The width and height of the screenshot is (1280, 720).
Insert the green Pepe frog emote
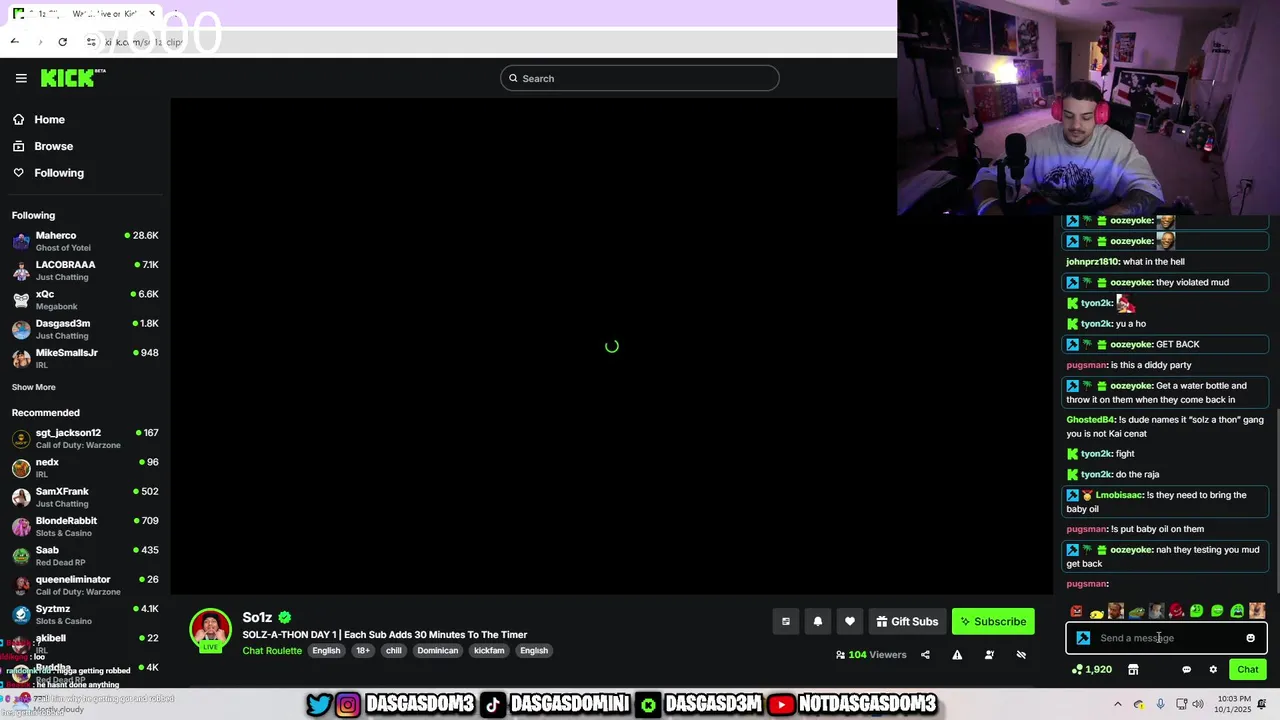click(x=1136, y=611)
